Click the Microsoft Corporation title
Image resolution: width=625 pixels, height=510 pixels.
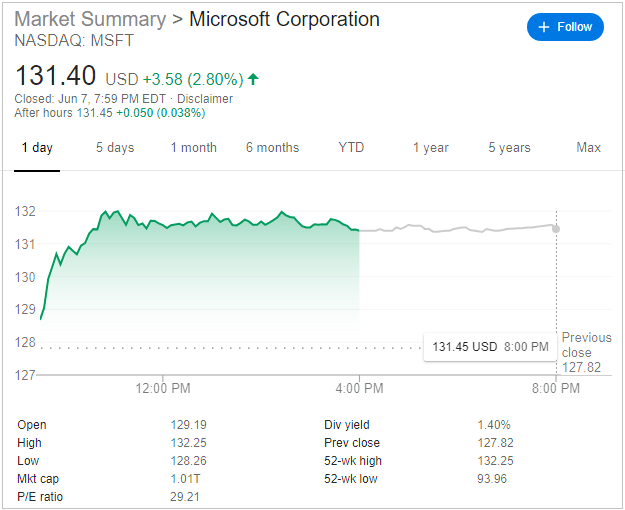pyautogui.click(x=284, y=19)
